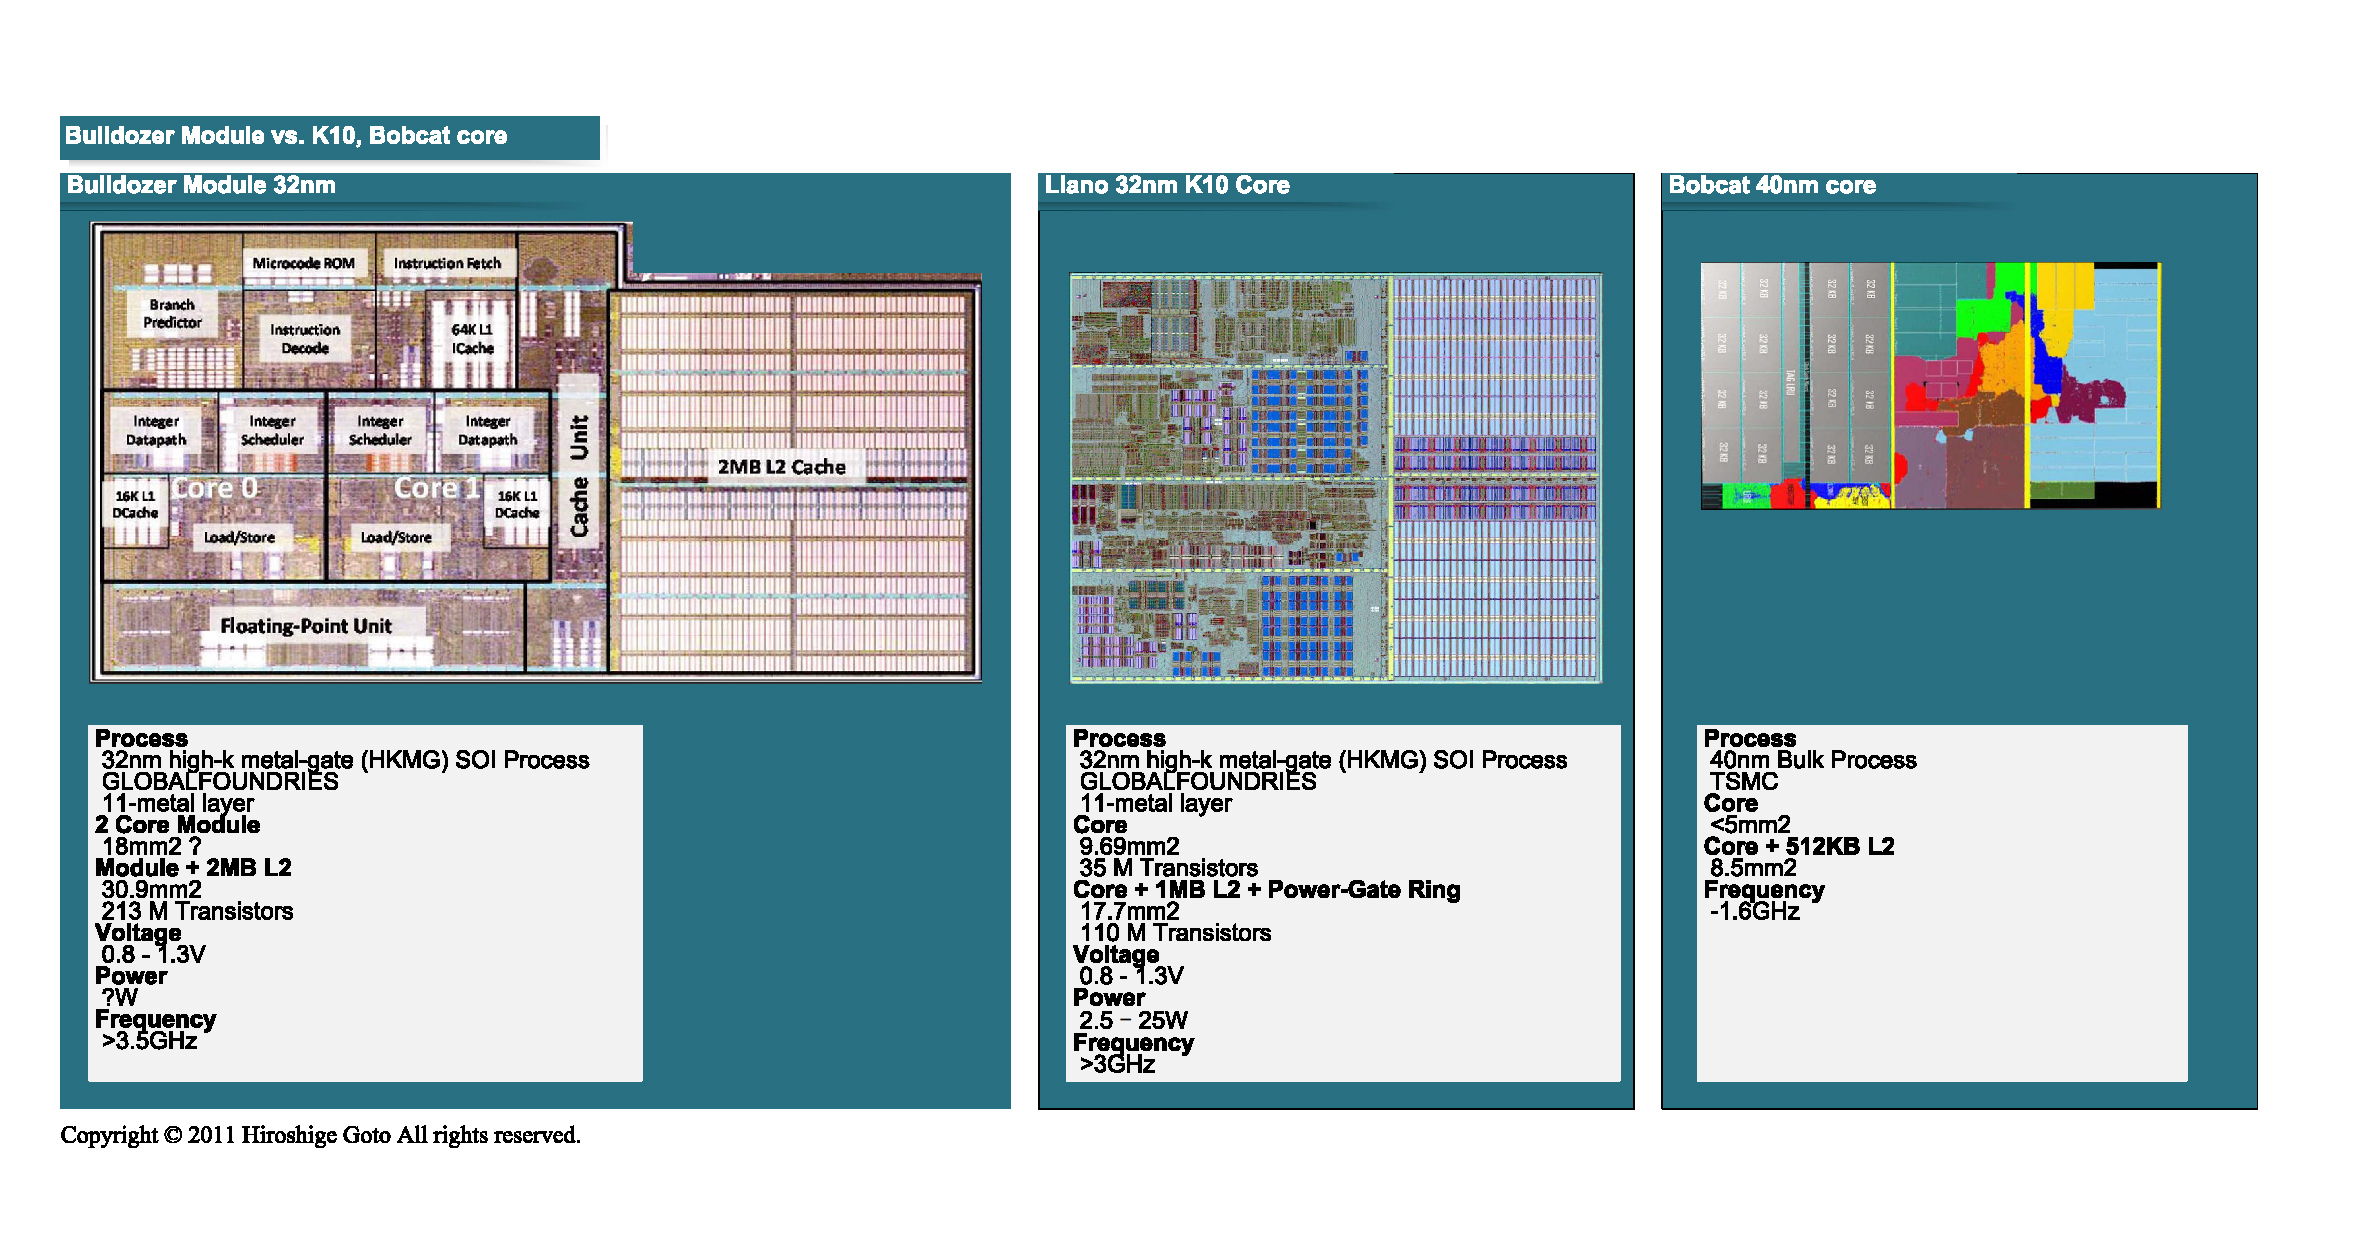Click the Core + 512KB L2 text
This screenshot has width=2365, height=1259.
(1799, 846)
